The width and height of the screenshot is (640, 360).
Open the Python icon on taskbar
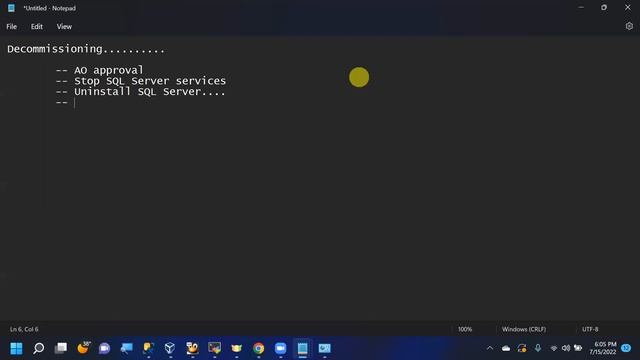coord(148,348)
